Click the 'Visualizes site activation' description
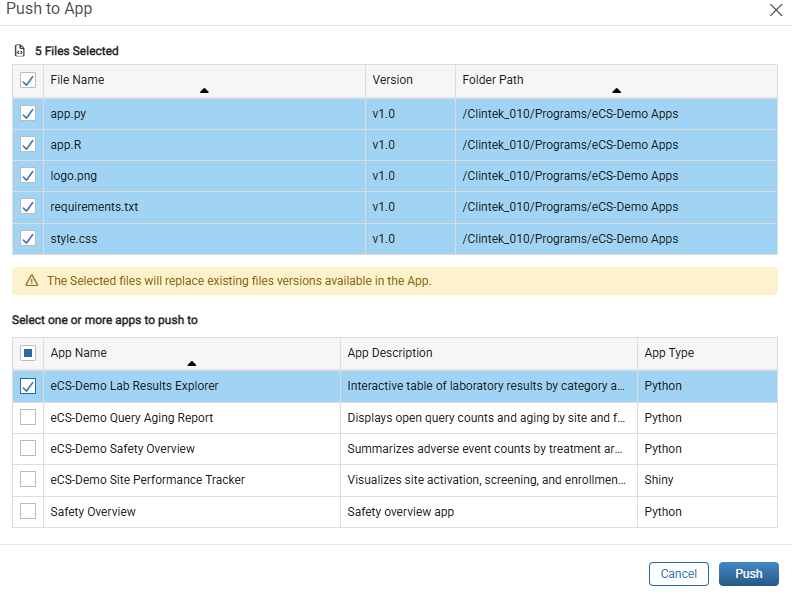The image size is (792, 601). point(486,479)
